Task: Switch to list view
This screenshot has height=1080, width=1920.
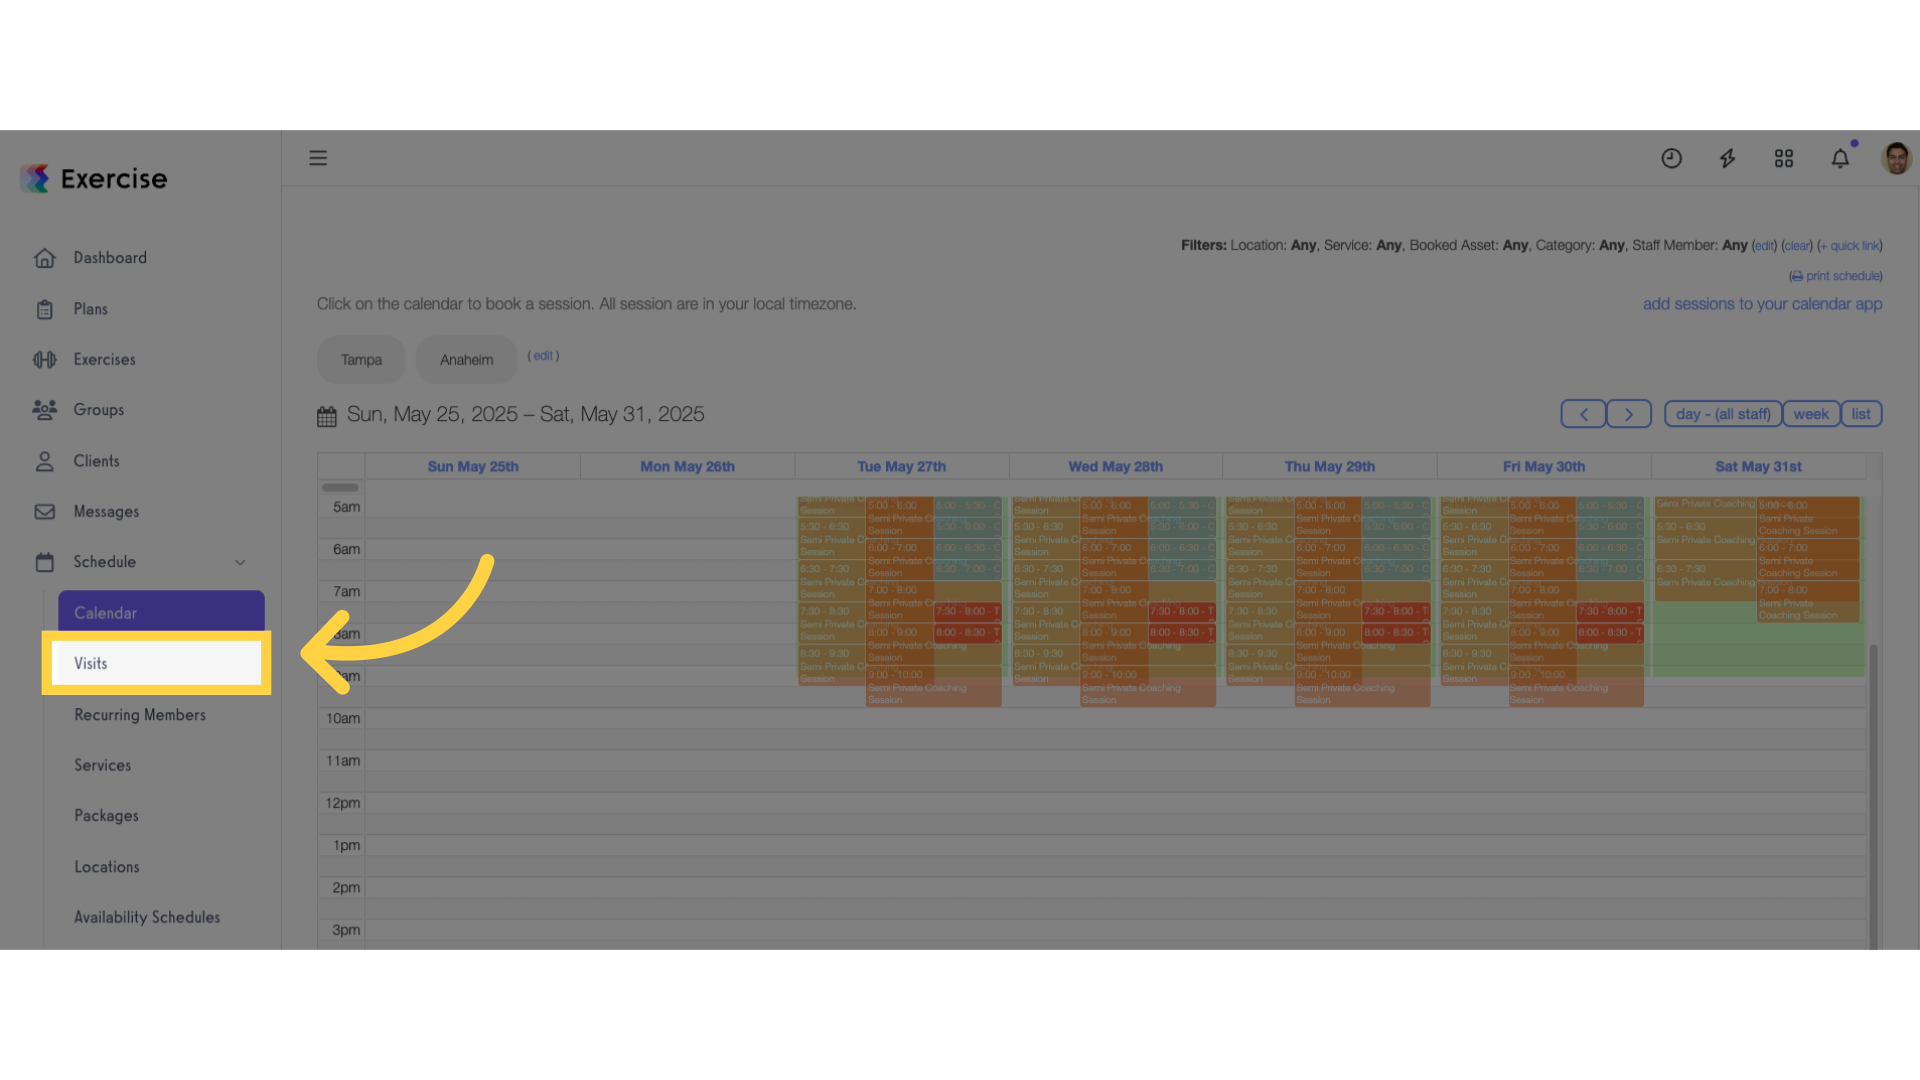Action: coord(1861,414)
